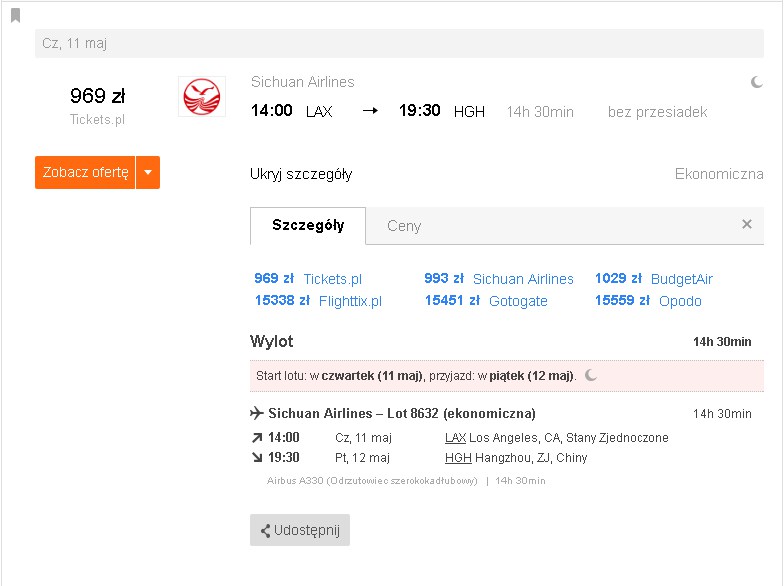Switch to the Ceny tab
This screenshot has height=586, width=784.
(404, 226)
